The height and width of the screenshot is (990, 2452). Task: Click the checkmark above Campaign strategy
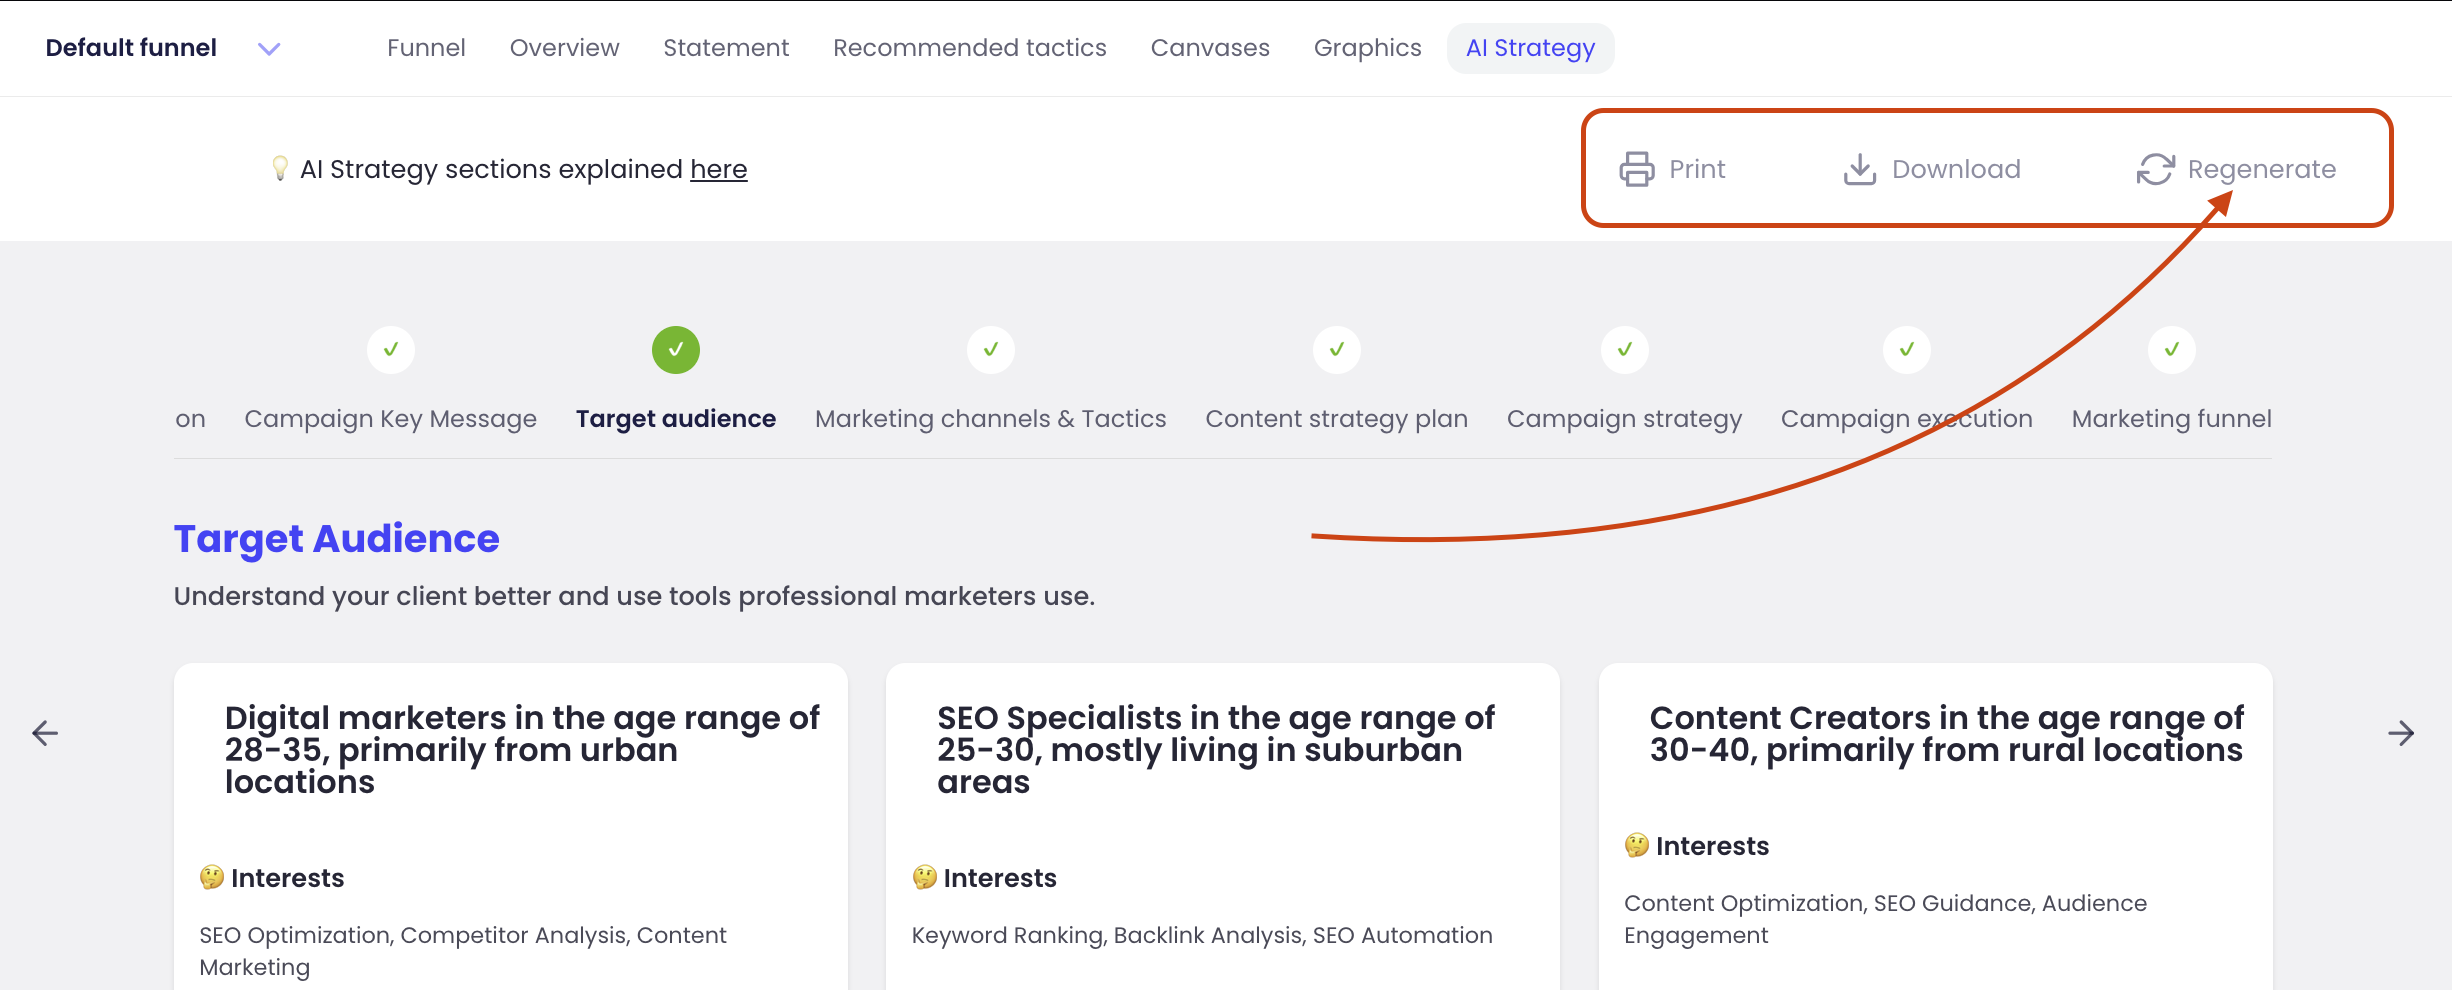1623,350
